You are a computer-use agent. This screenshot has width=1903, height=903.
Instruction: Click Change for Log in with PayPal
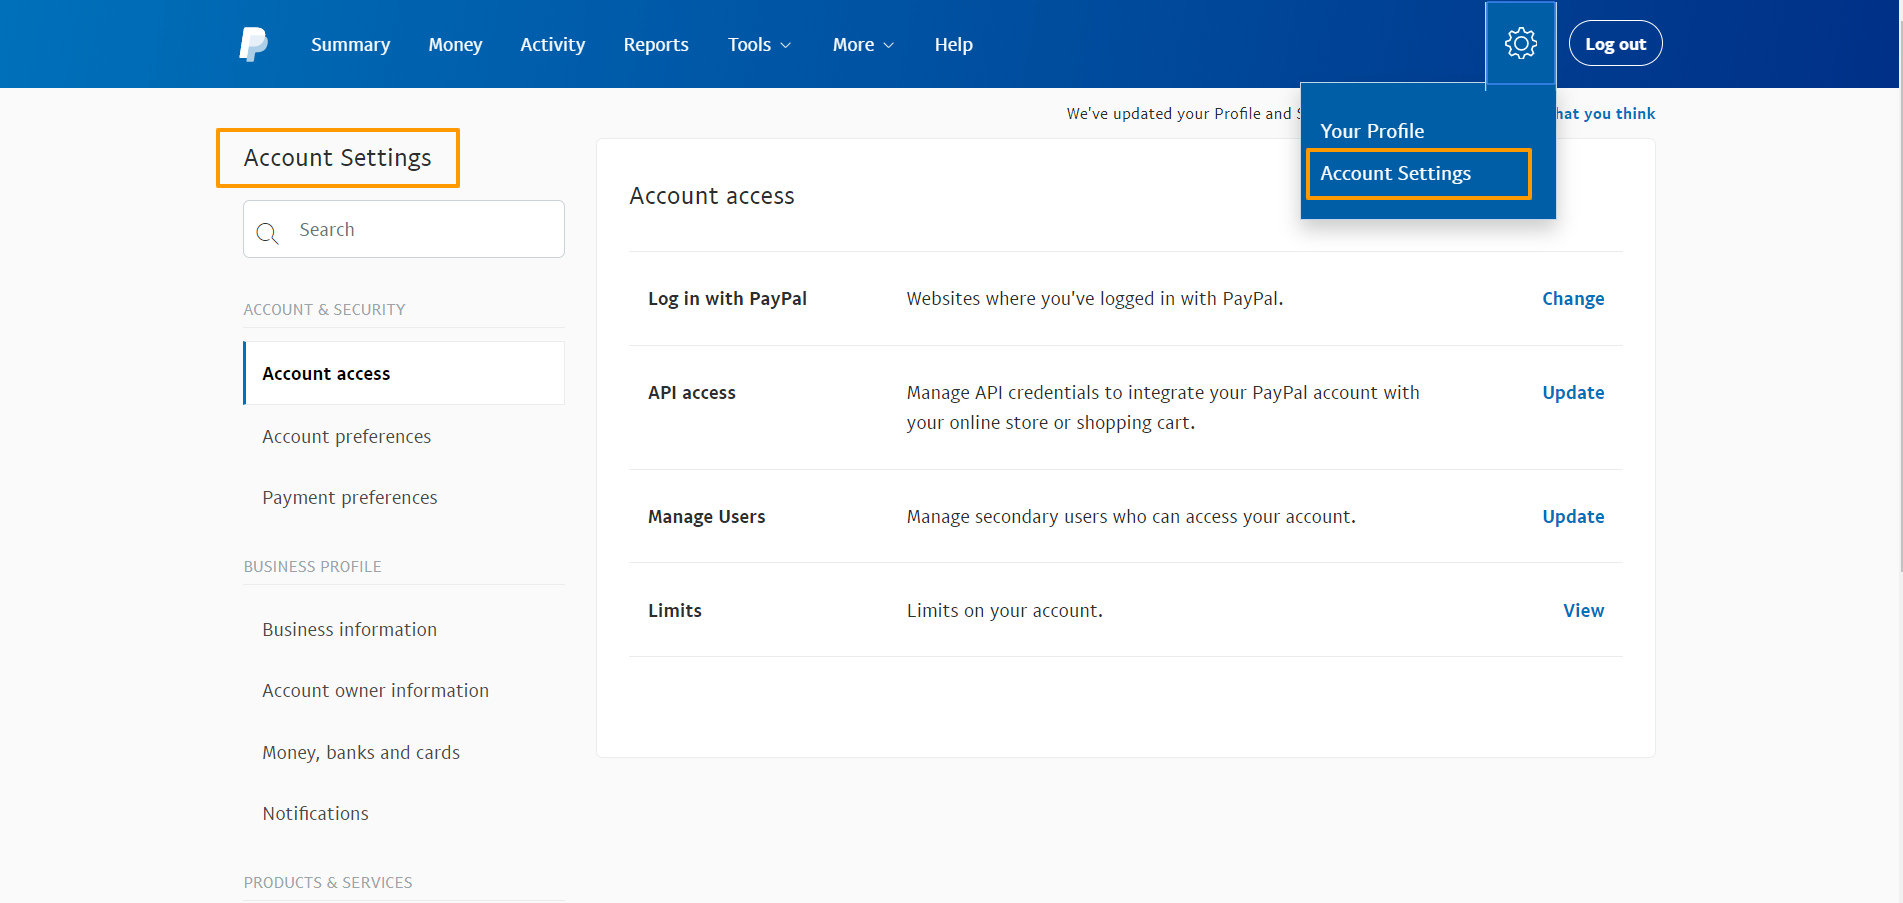click(x=1572, y=299)
